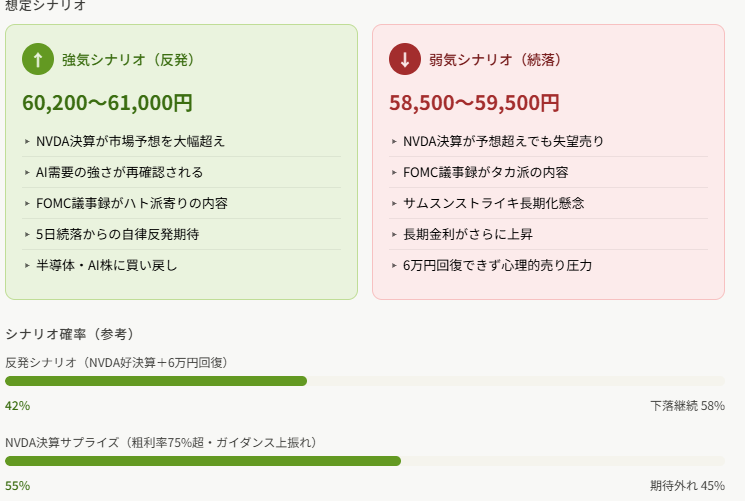Click the green up-arrow bullish scenario icon
Image resolution: width=745 pixels, height=501 pixels.
[38, 59]
